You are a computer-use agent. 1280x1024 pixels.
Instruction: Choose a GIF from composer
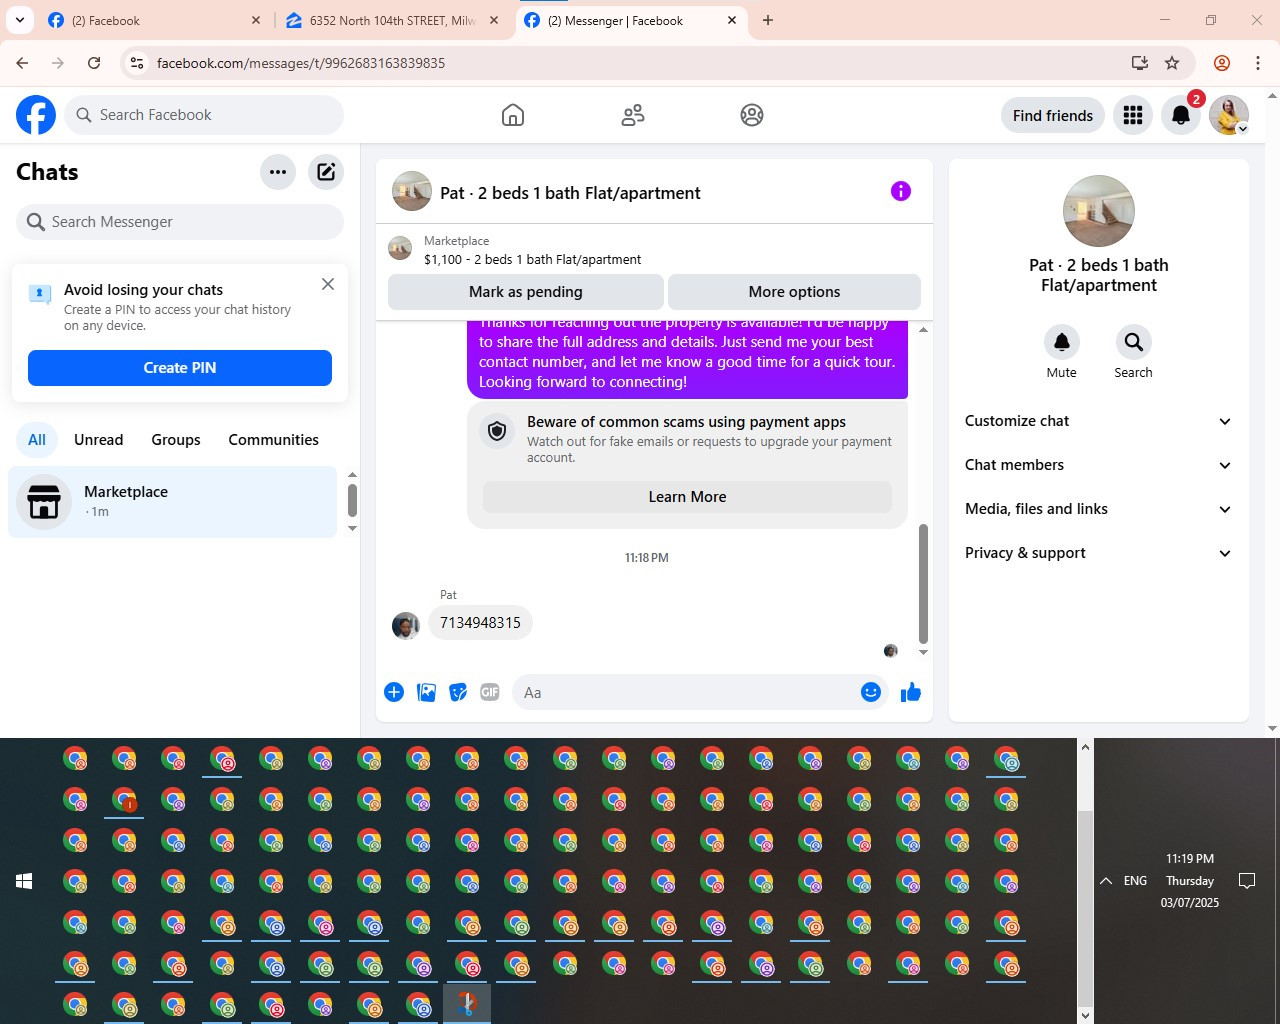pos(490,692)
